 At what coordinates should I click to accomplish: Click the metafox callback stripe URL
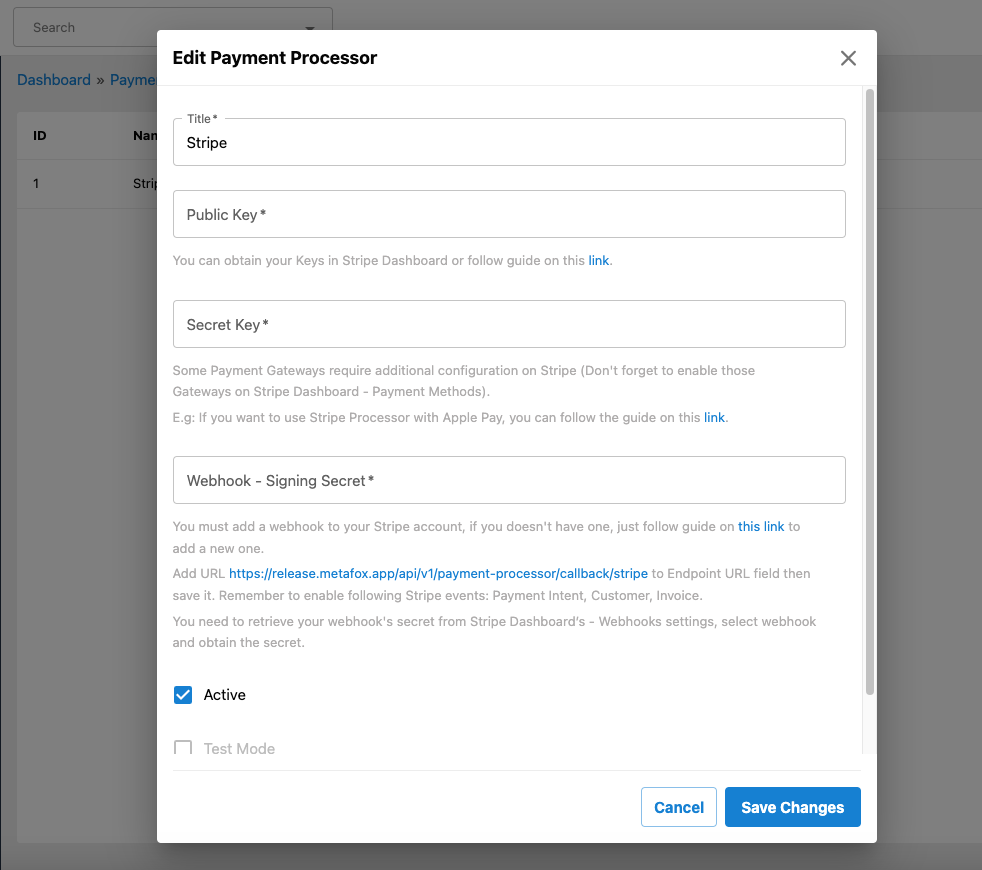[x=438, y=574]
